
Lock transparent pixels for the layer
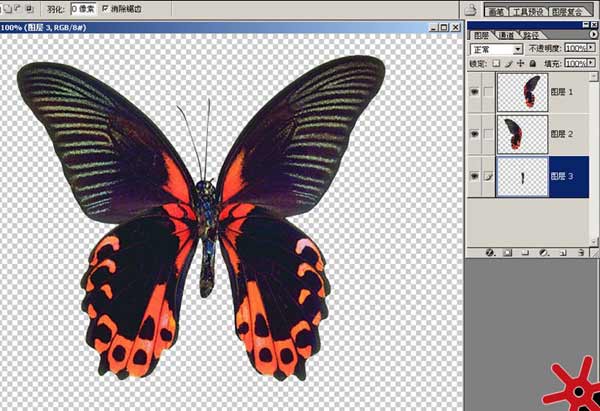[496, 64]
